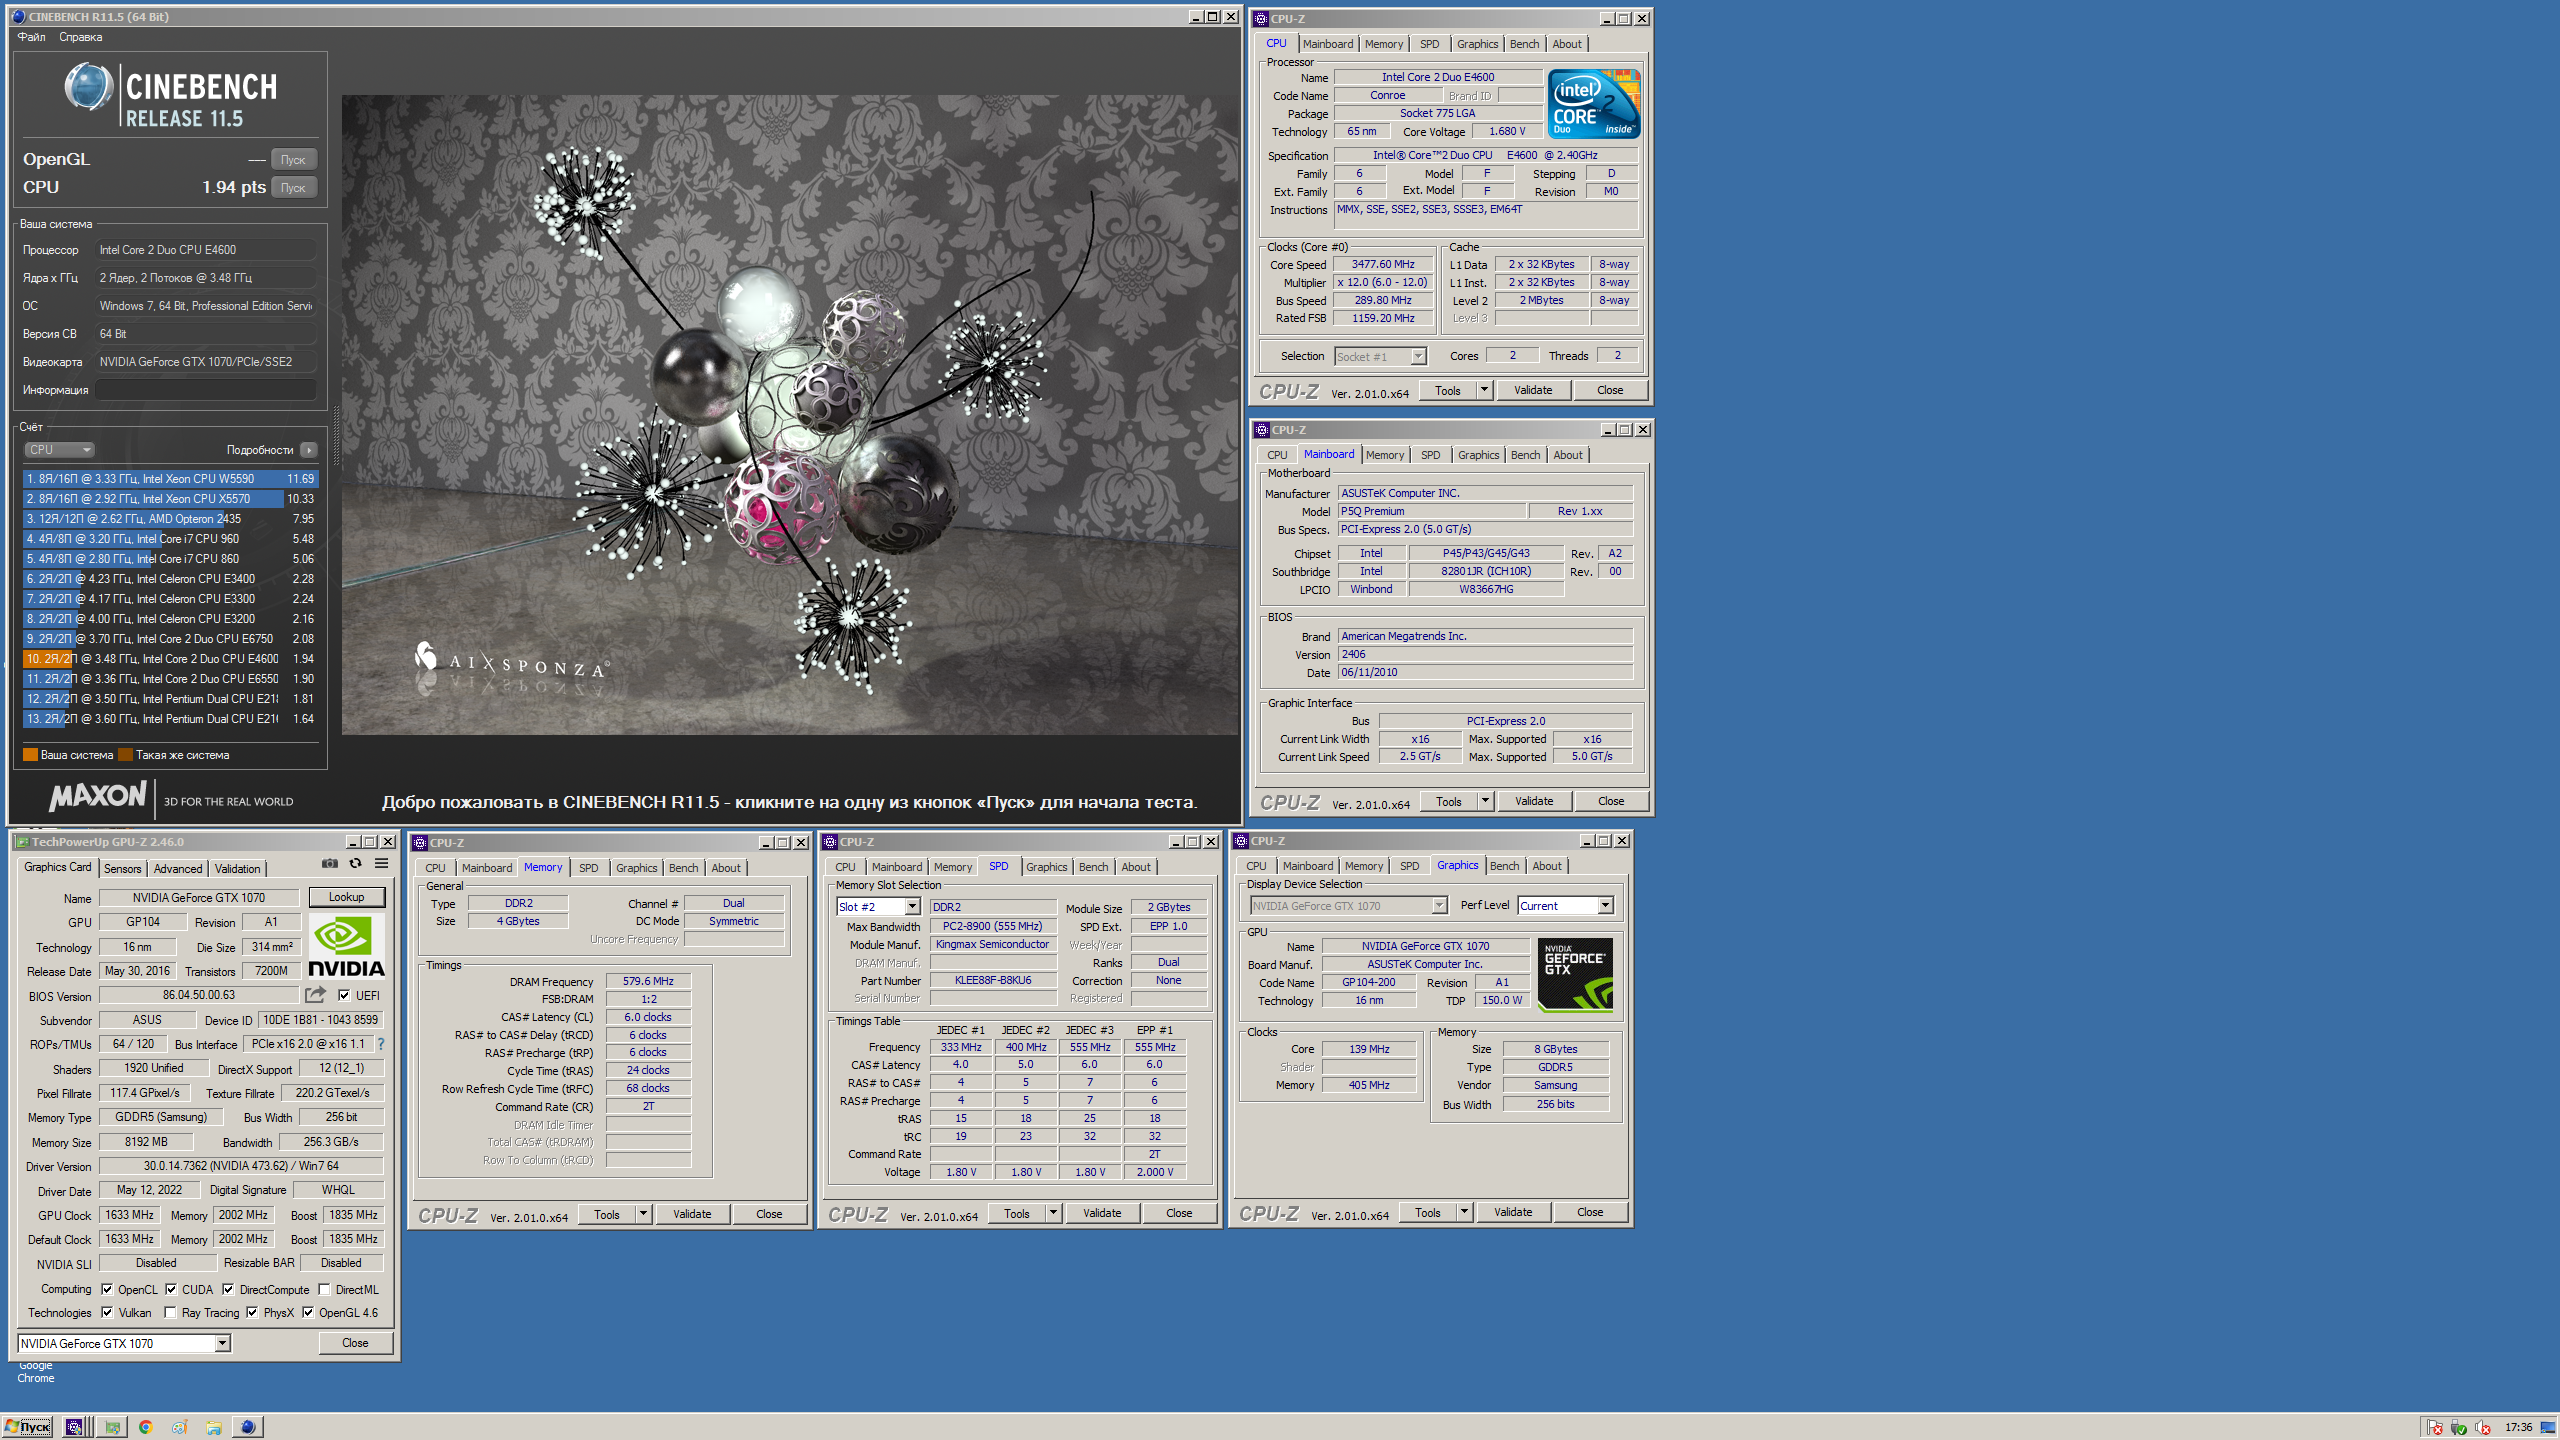Open the Perf Level Current dropdown

(x=1565, y=905)
